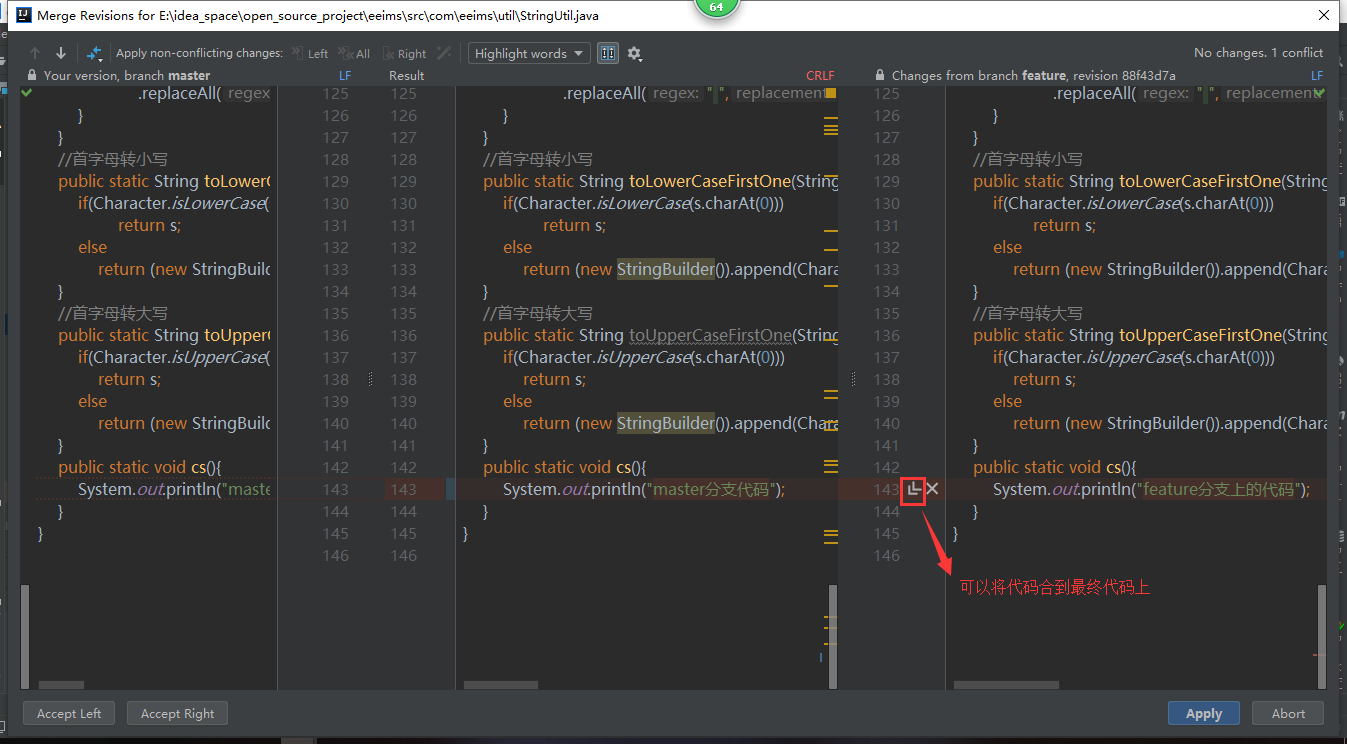The image size is (1347, 744).
Task: Click LF separator label in master pane header
Action: tap(345, 75)
